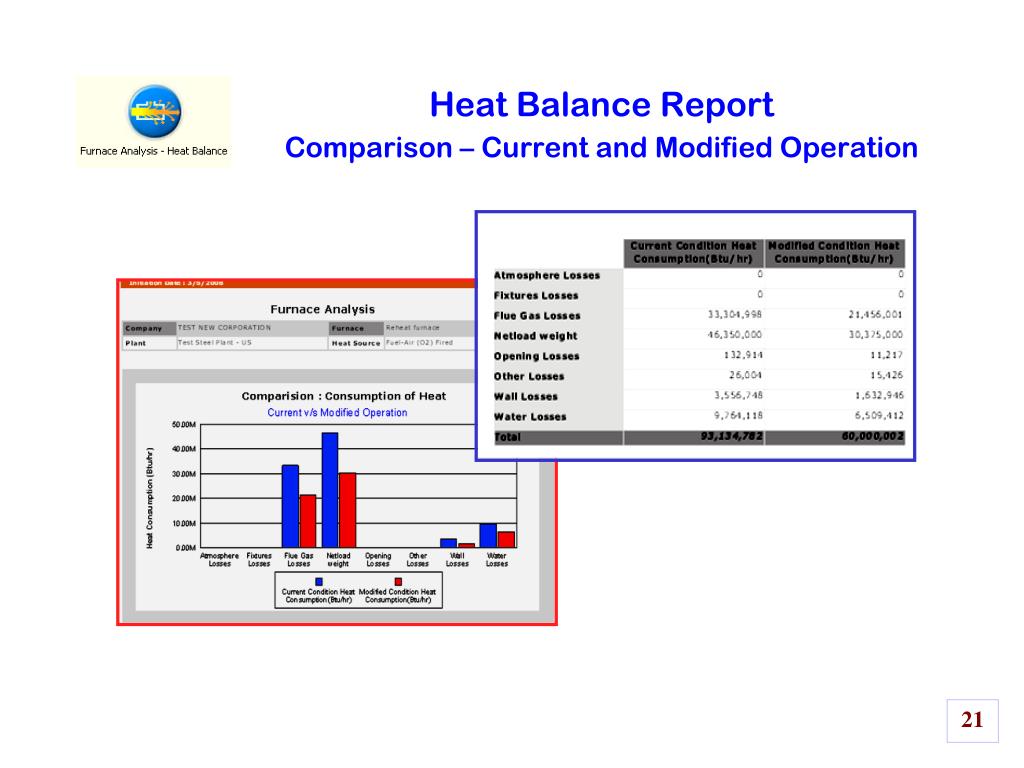Viewport: 1024px width, 768px height.
Task: Click the Furnace field 'Reheat furnace'
Action: tap(413, 328)
